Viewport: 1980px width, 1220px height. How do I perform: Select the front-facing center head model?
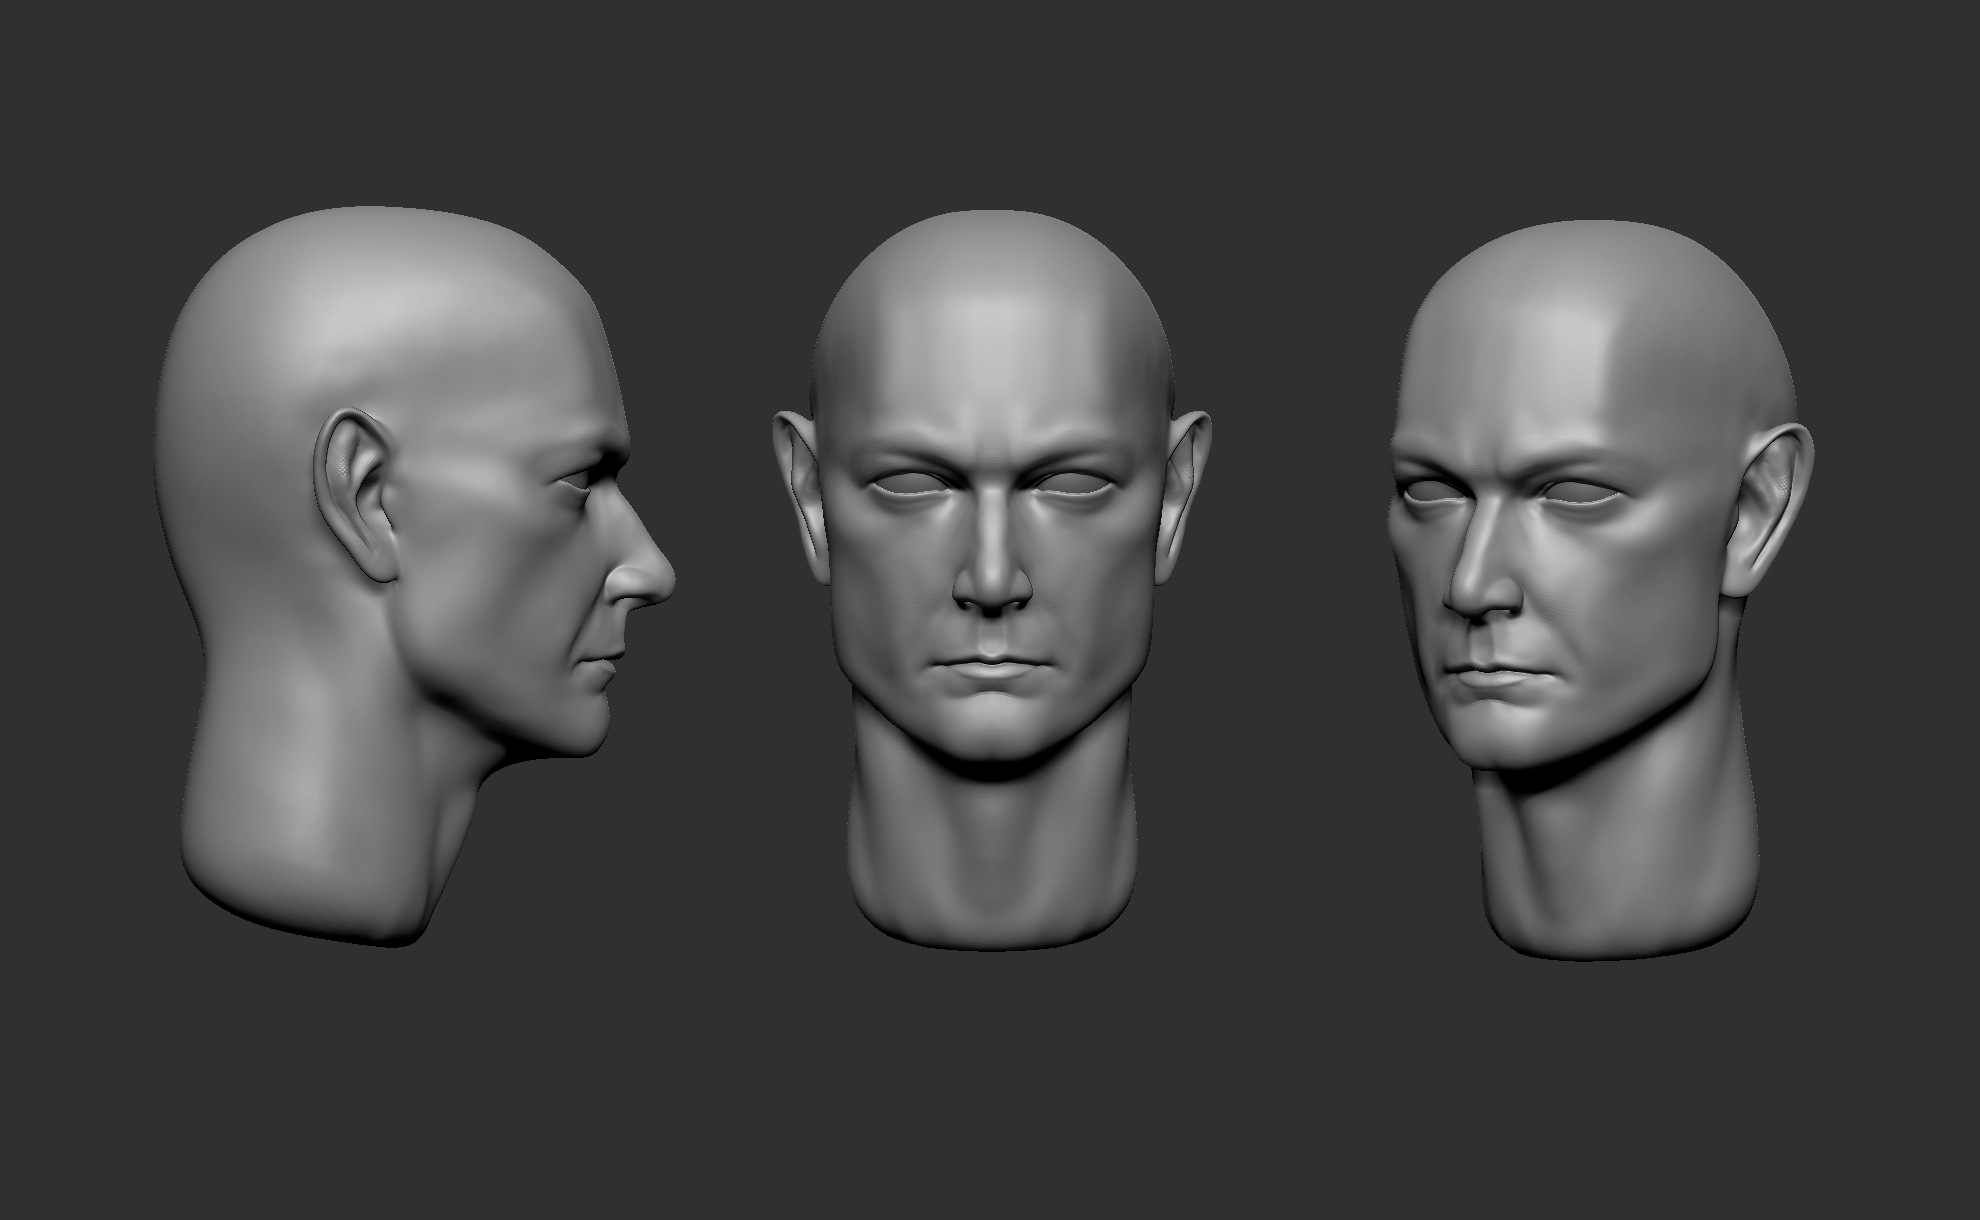pos(992,560)
